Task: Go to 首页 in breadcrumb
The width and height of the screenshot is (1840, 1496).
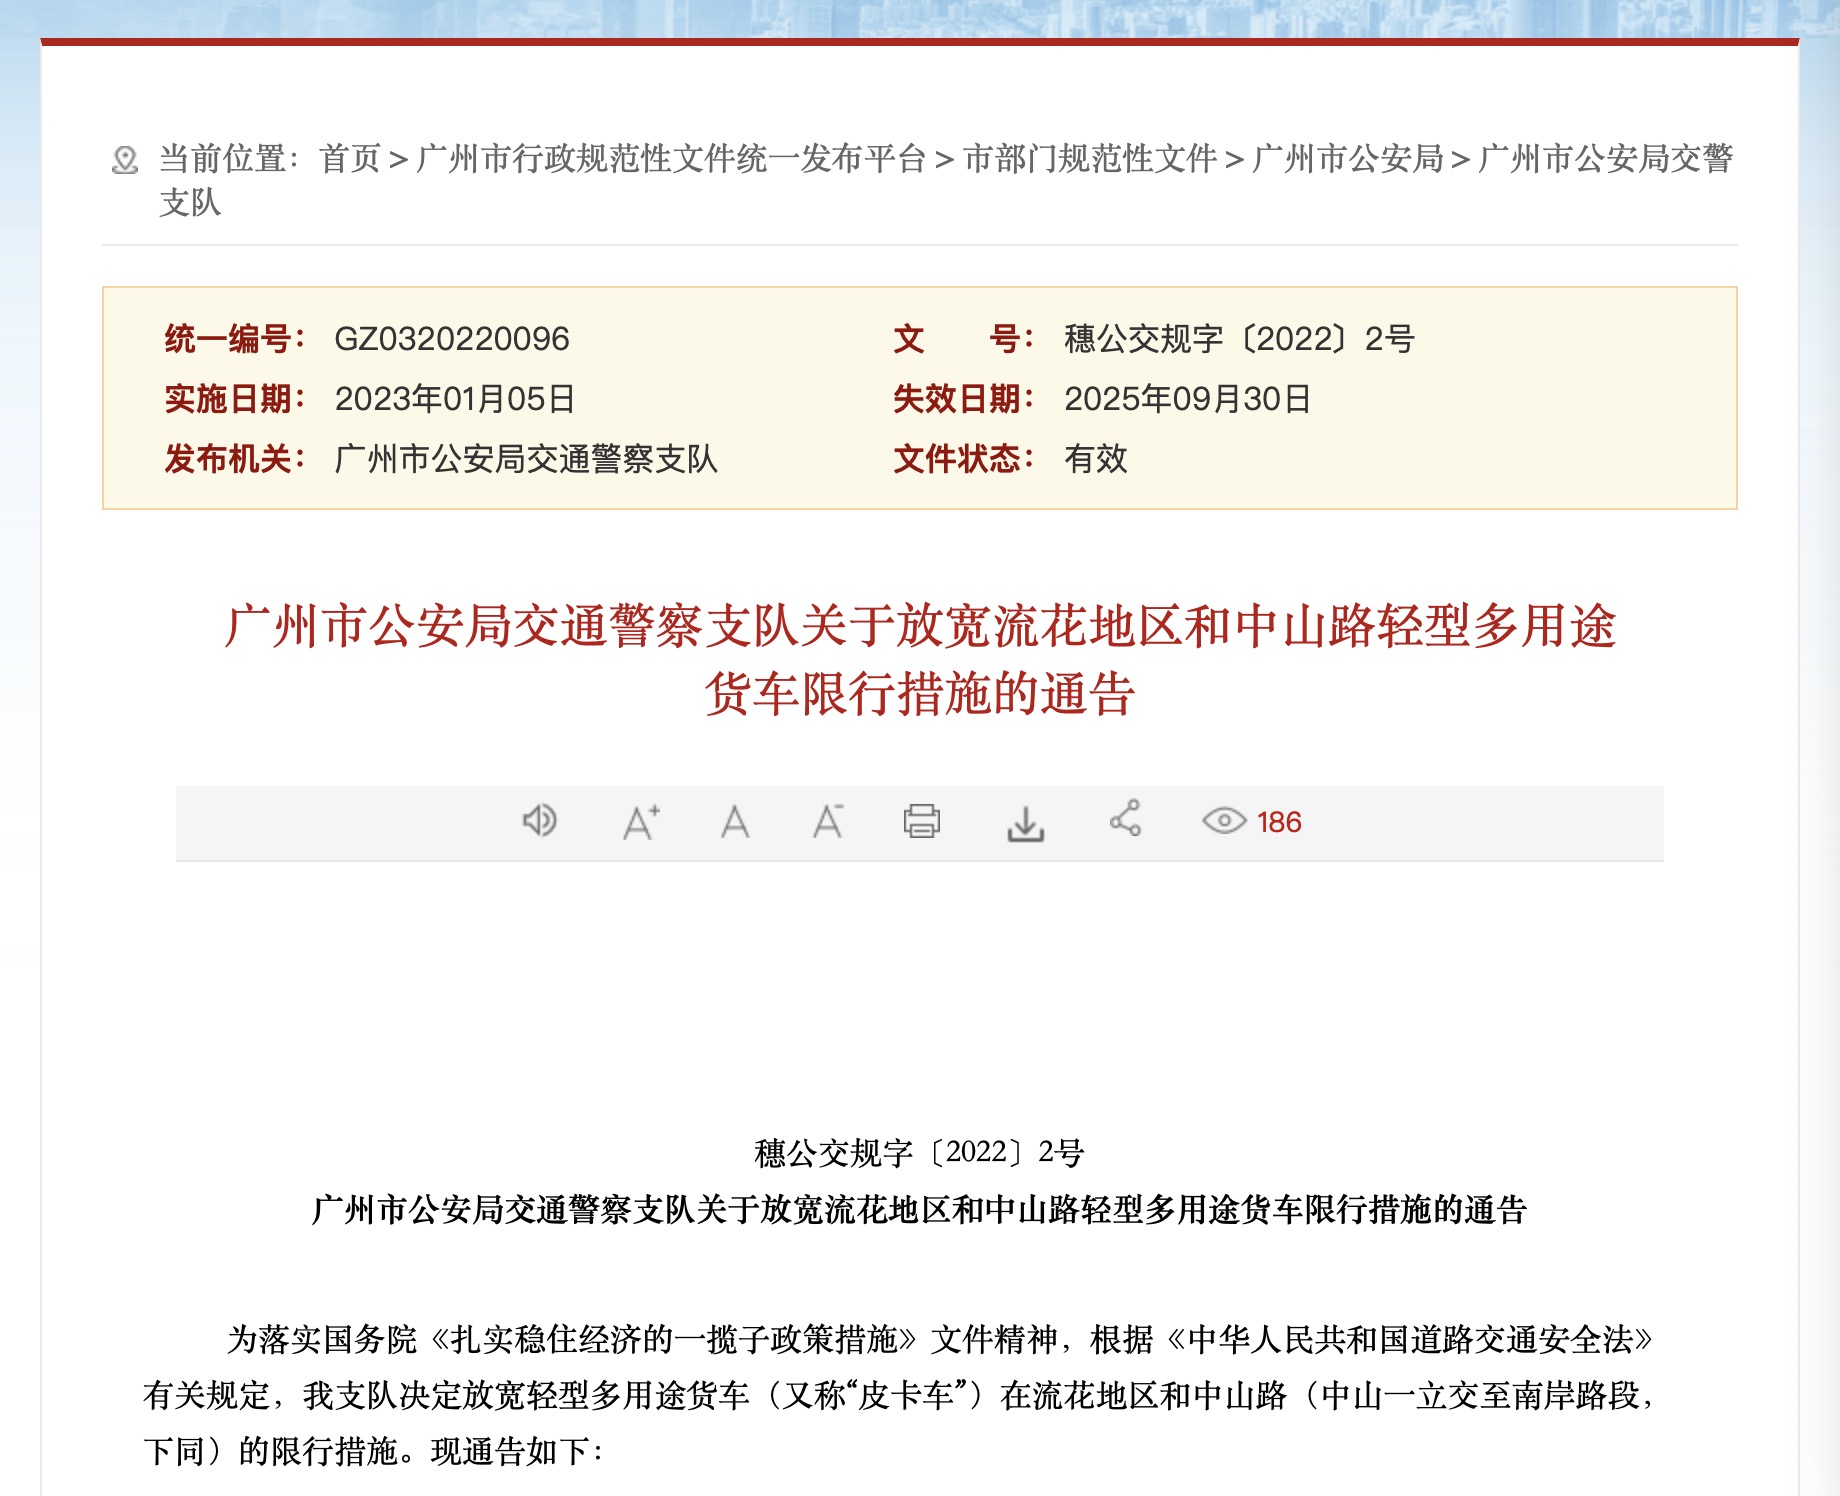Action: click(350, 159)
